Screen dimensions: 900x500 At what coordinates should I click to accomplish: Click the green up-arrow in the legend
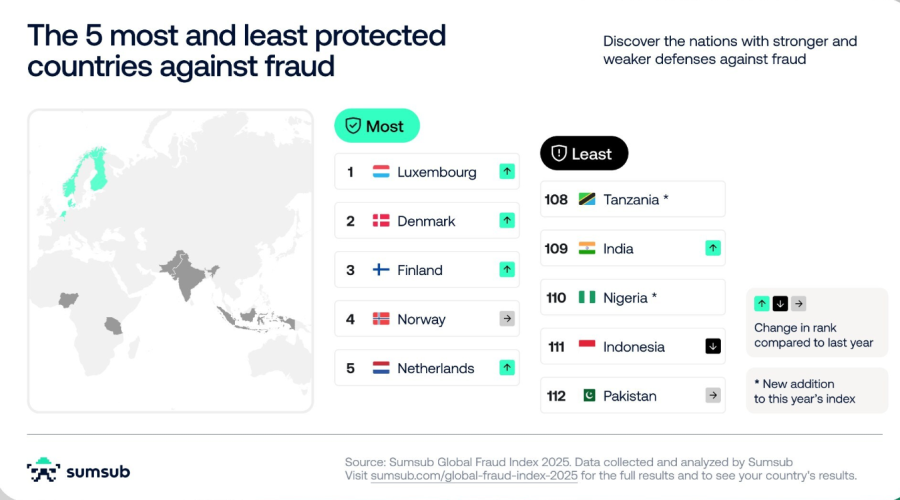pos(762,304)
